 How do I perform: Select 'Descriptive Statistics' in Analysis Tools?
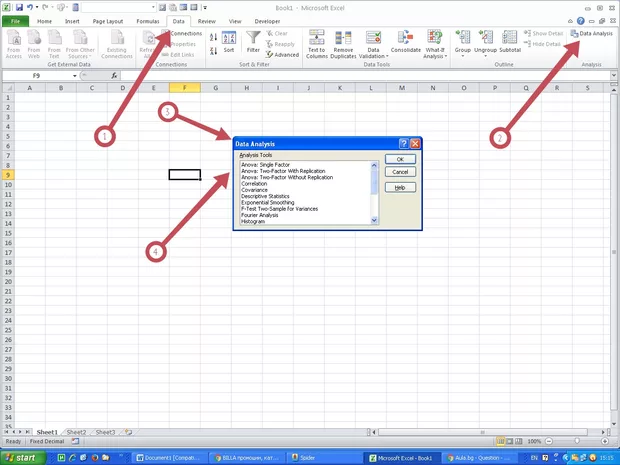pyautogui.click(x=265, y=196)
